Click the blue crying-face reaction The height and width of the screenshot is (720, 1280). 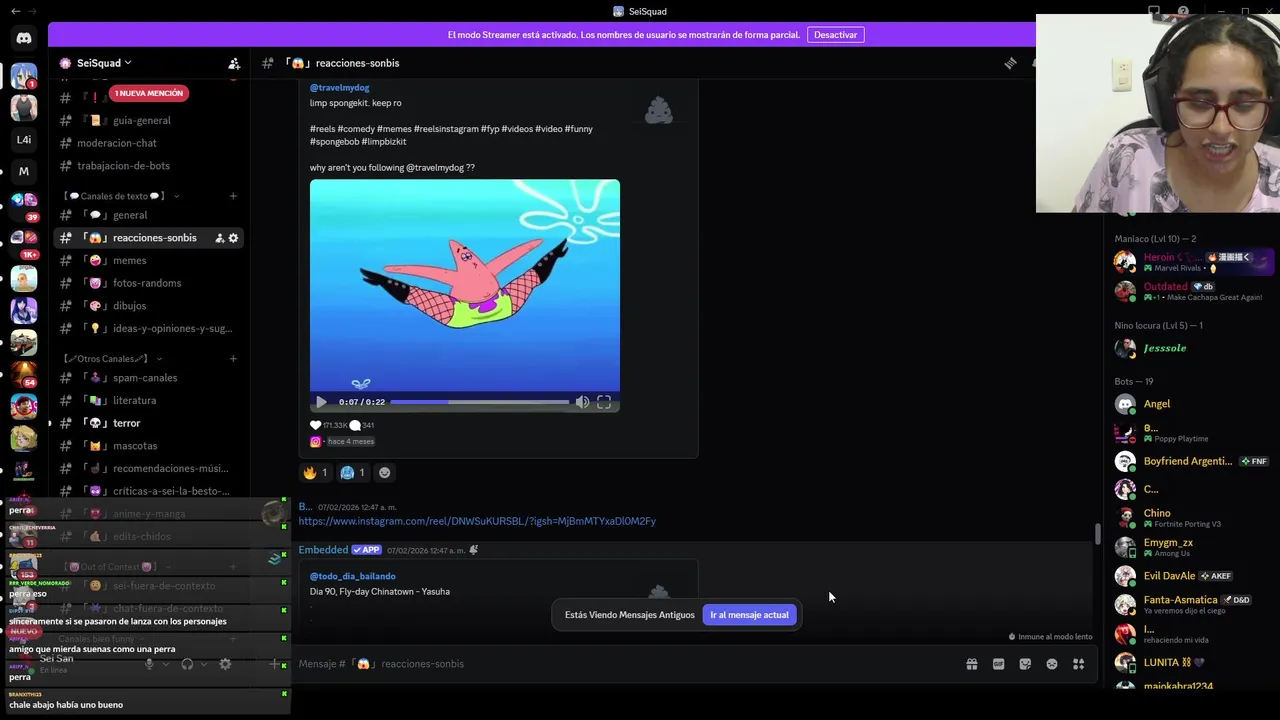coord(353,472)
